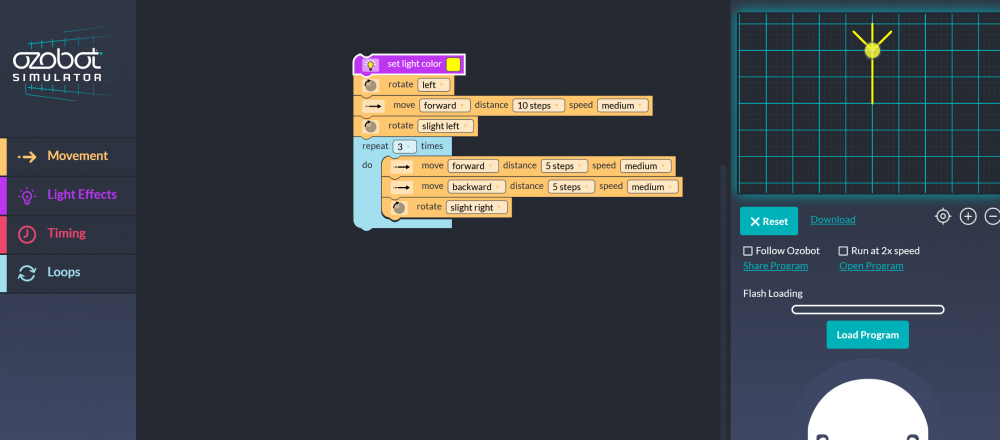Screen dimensions: 1000x440
Task: Select the 'repeat' loop block label
Action: (375, 147)
